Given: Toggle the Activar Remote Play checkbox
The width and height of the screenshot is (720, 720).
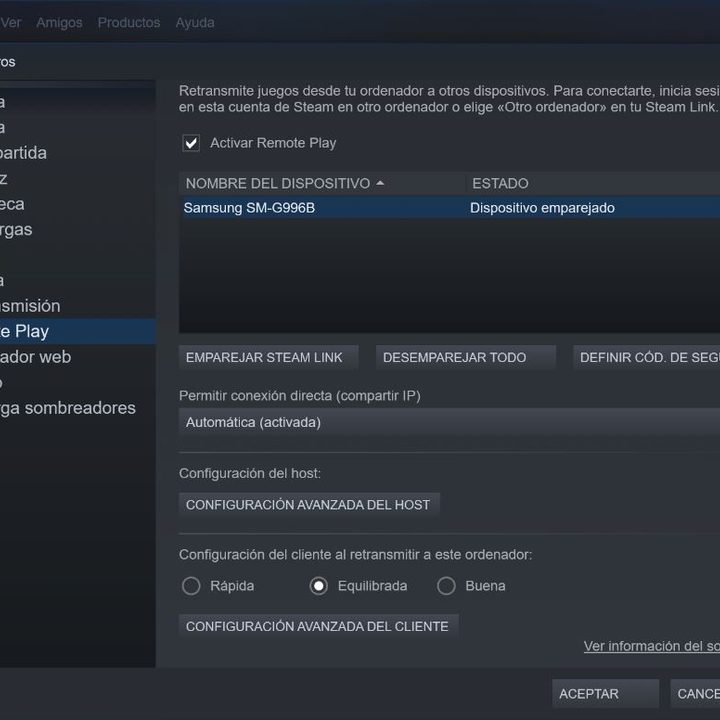Looking at the screenshot, I should tap(191, 143).
